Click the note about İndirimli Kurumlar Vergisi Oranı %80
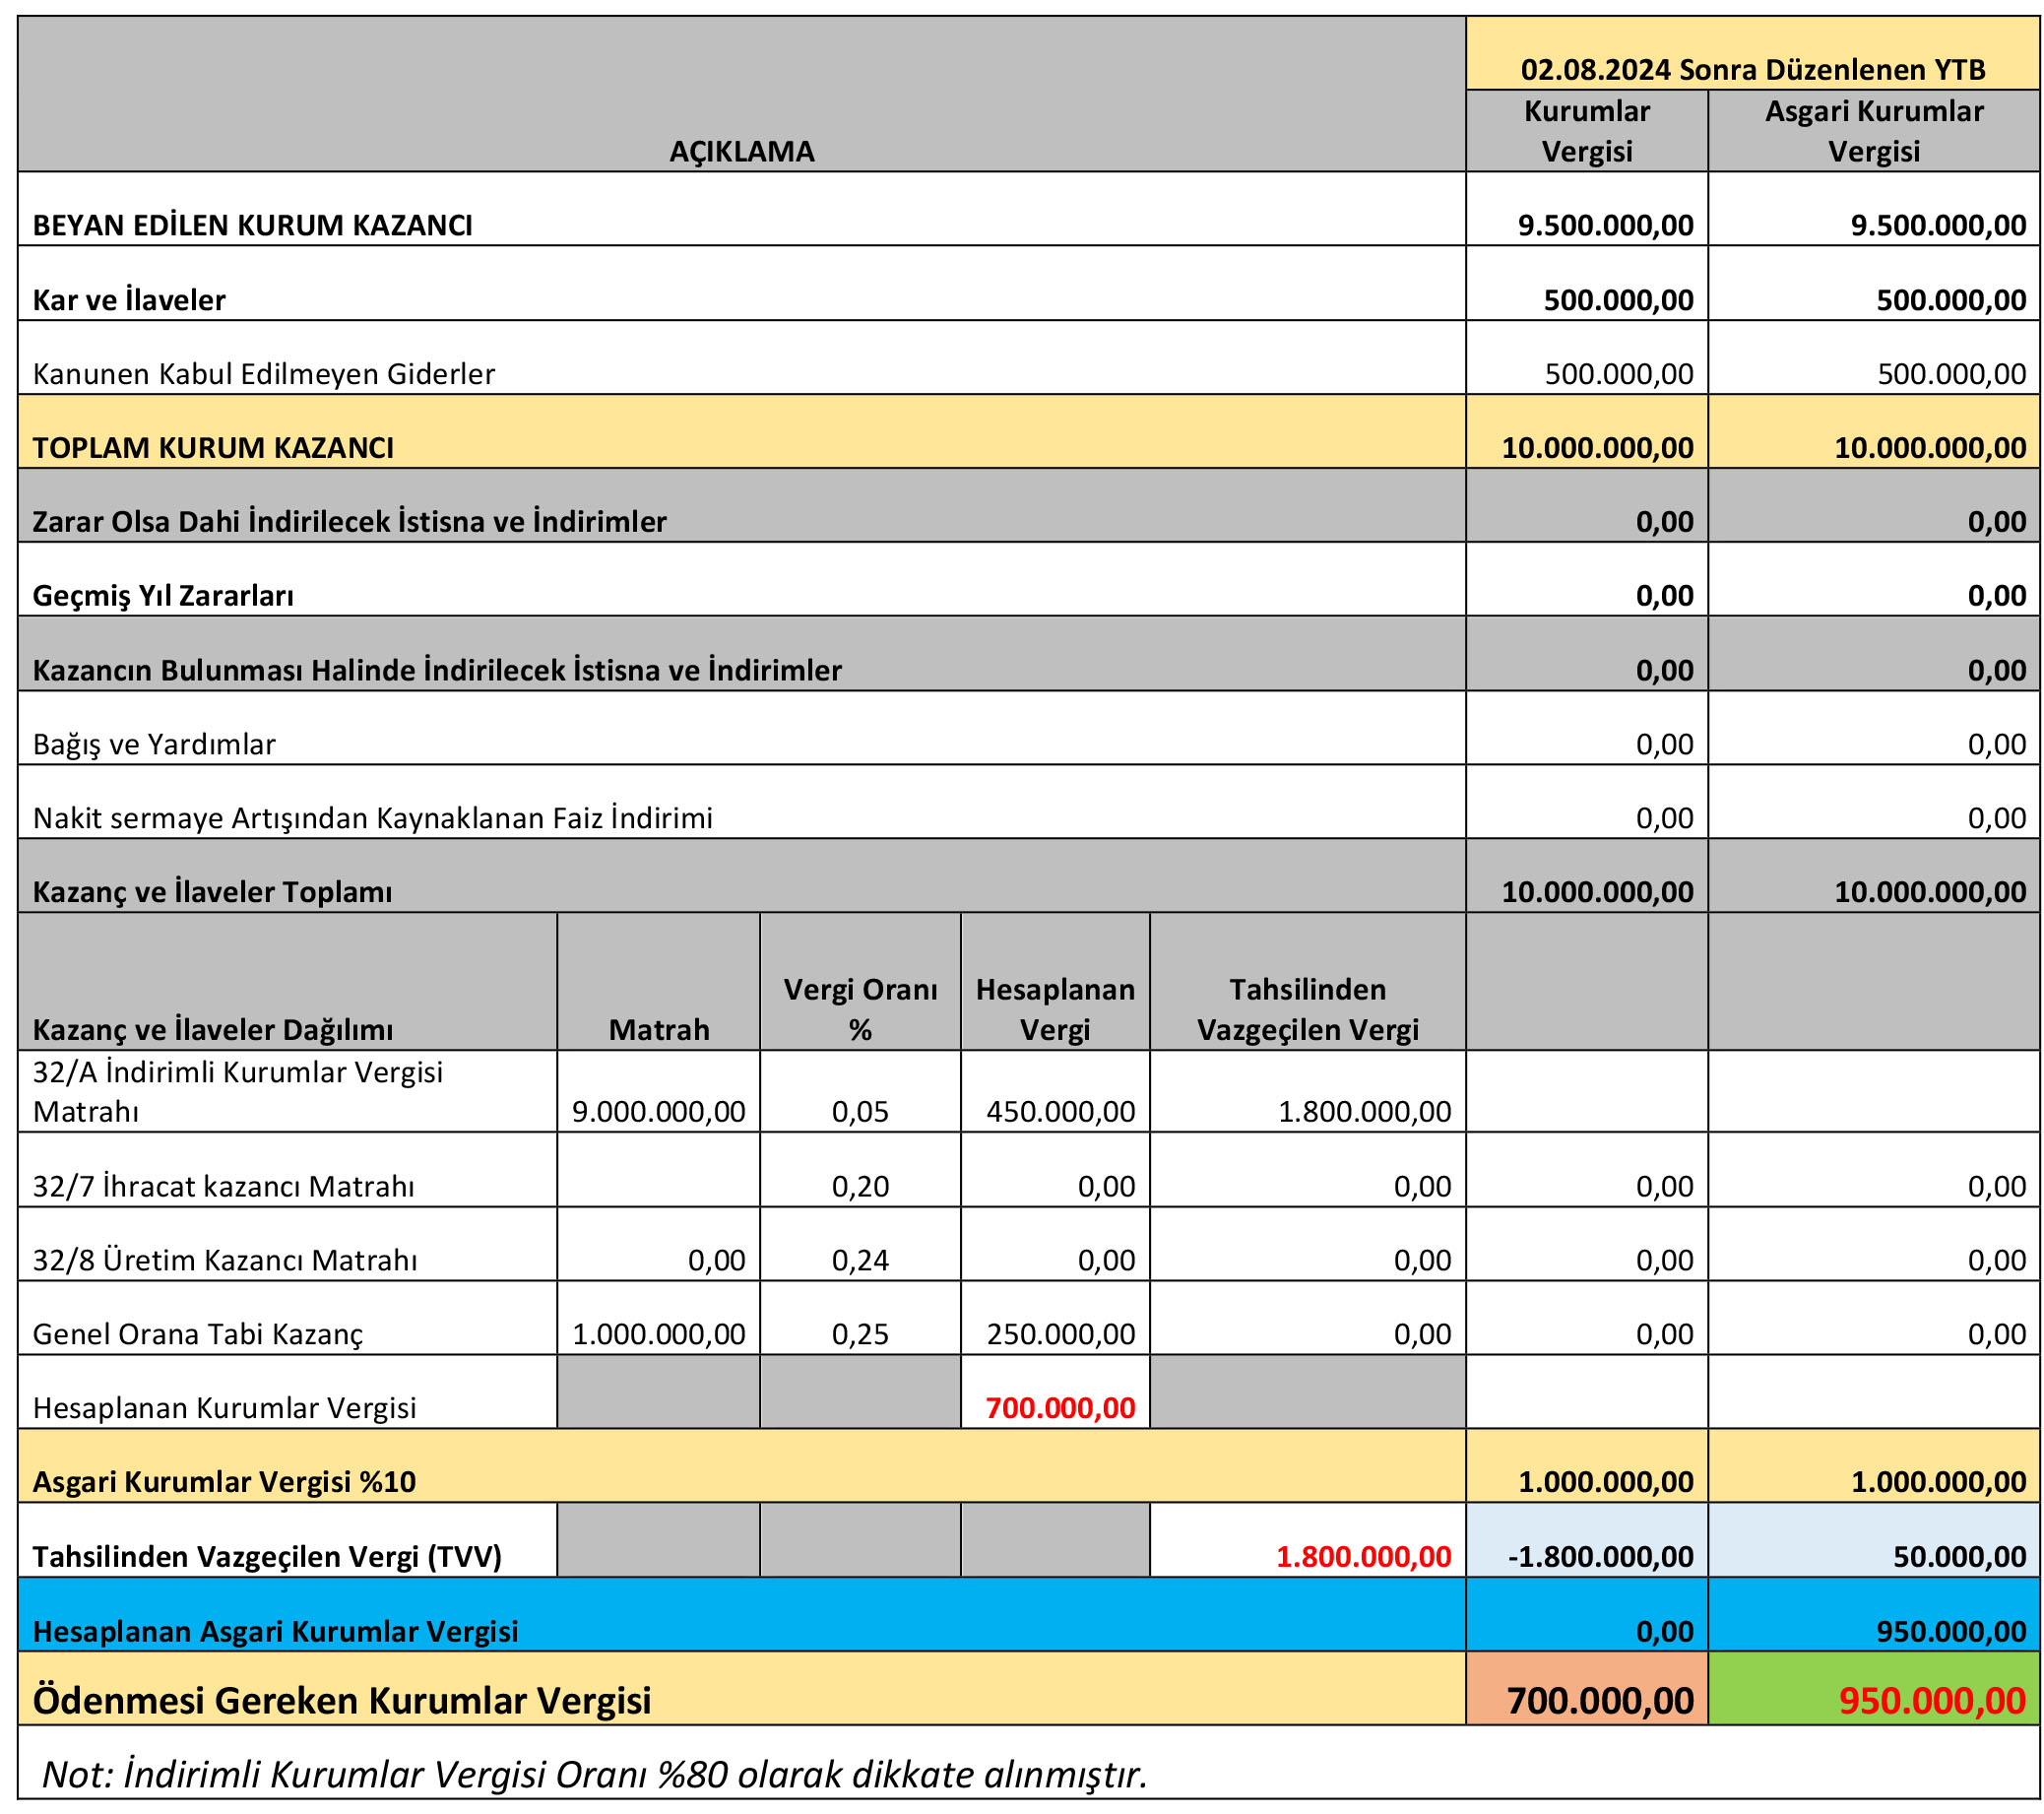 pyautogui.click(x=594, y=1775)
